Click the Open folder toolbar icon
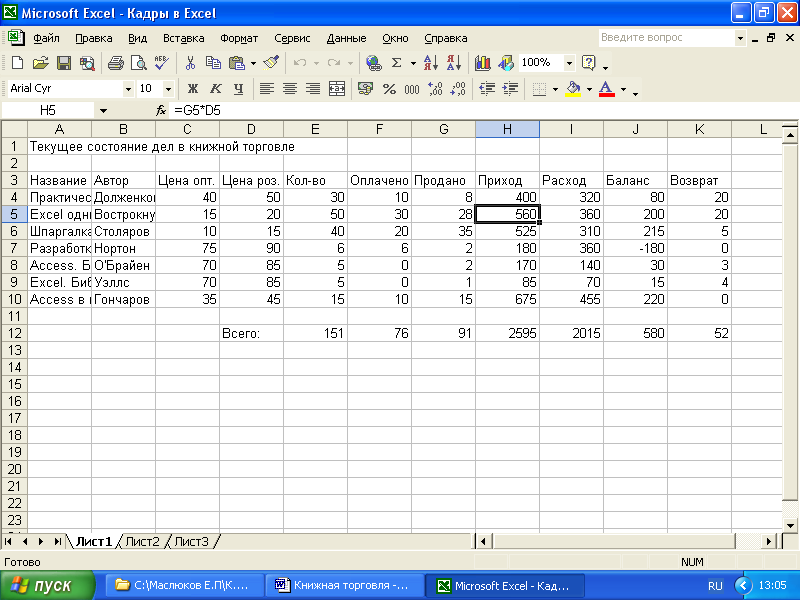The height and width of the screenshot is (600, 800). click(40, 63)
